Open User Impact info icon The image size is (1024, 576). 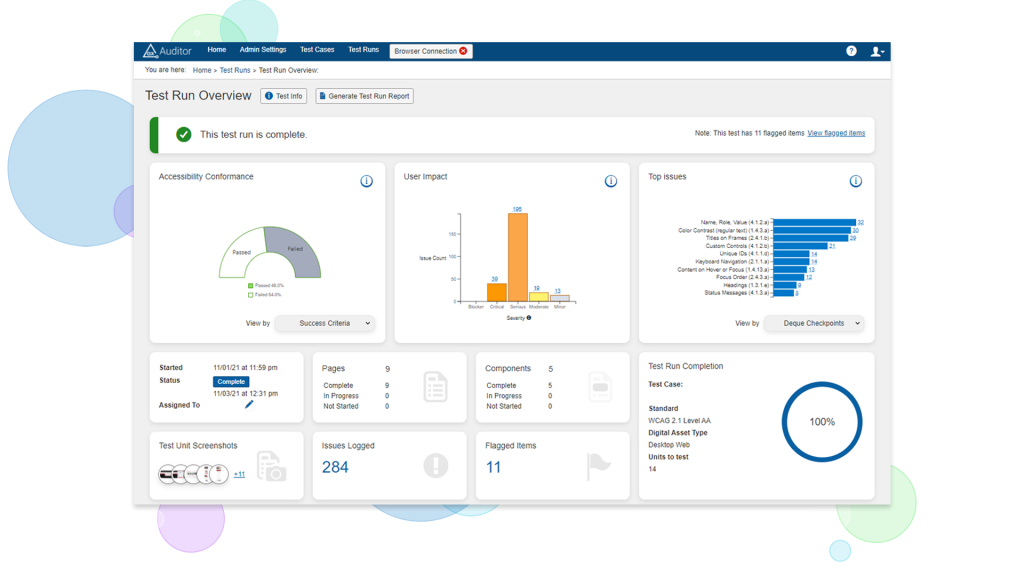coord(611,181)
